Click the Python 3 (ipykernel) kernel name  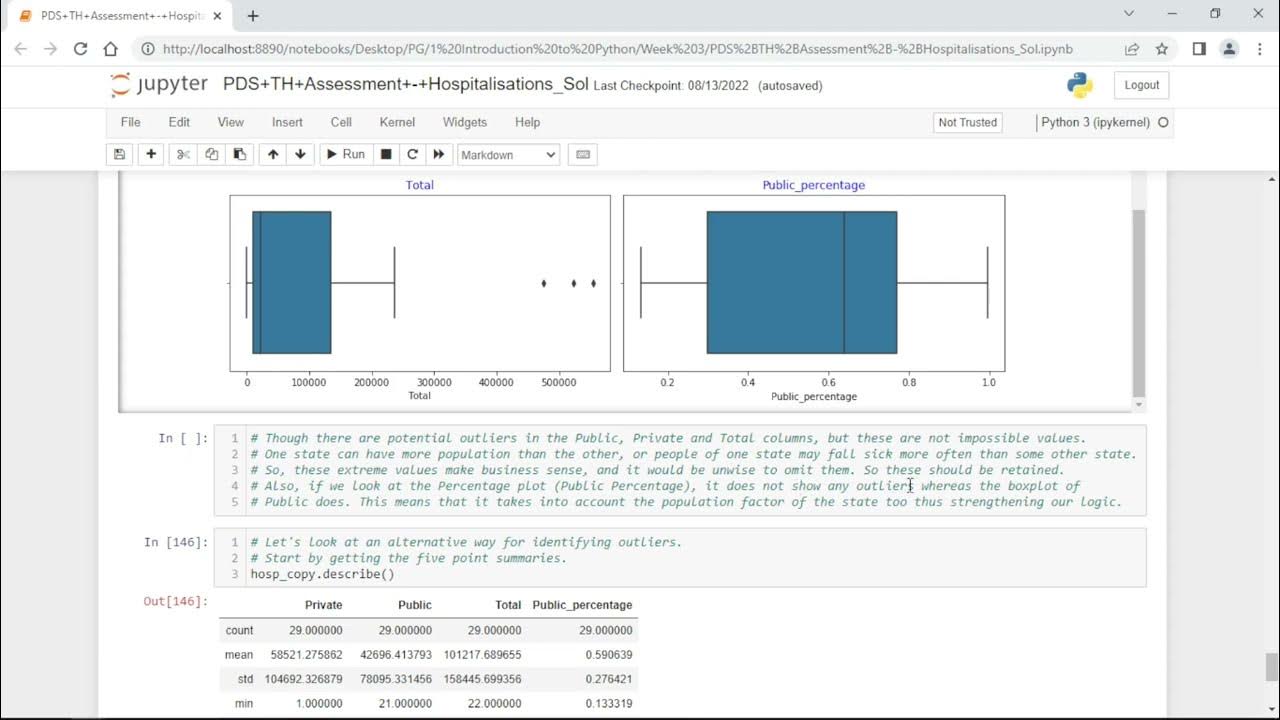[1095, 122]
